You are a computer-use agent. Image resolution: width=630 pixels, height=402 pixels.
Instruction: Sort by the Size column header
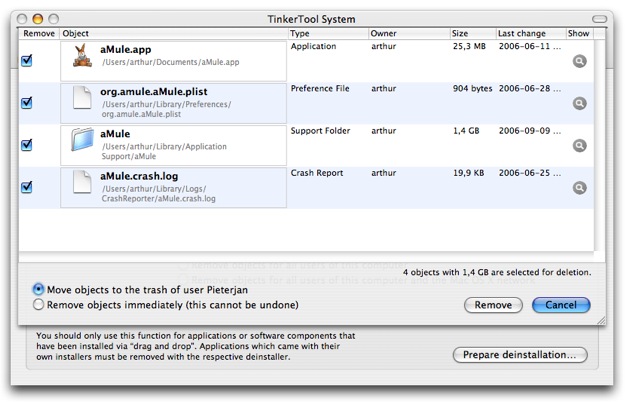click(x=472, y=33)
